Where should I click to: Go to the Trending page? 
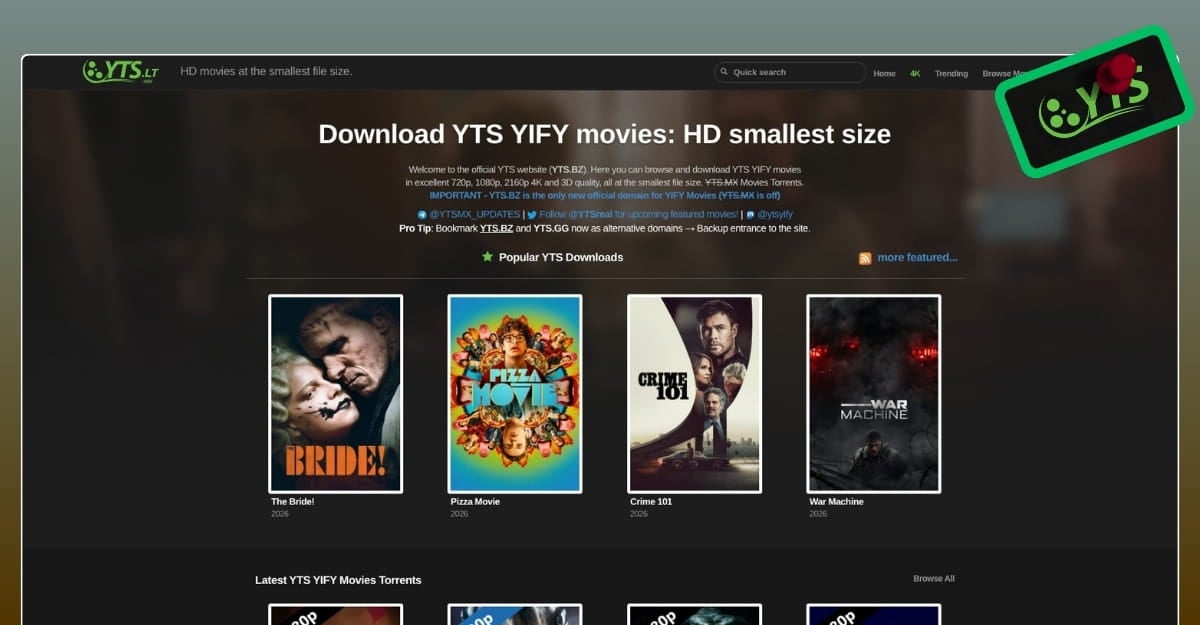pyautogui.click(x=951, y=73)
